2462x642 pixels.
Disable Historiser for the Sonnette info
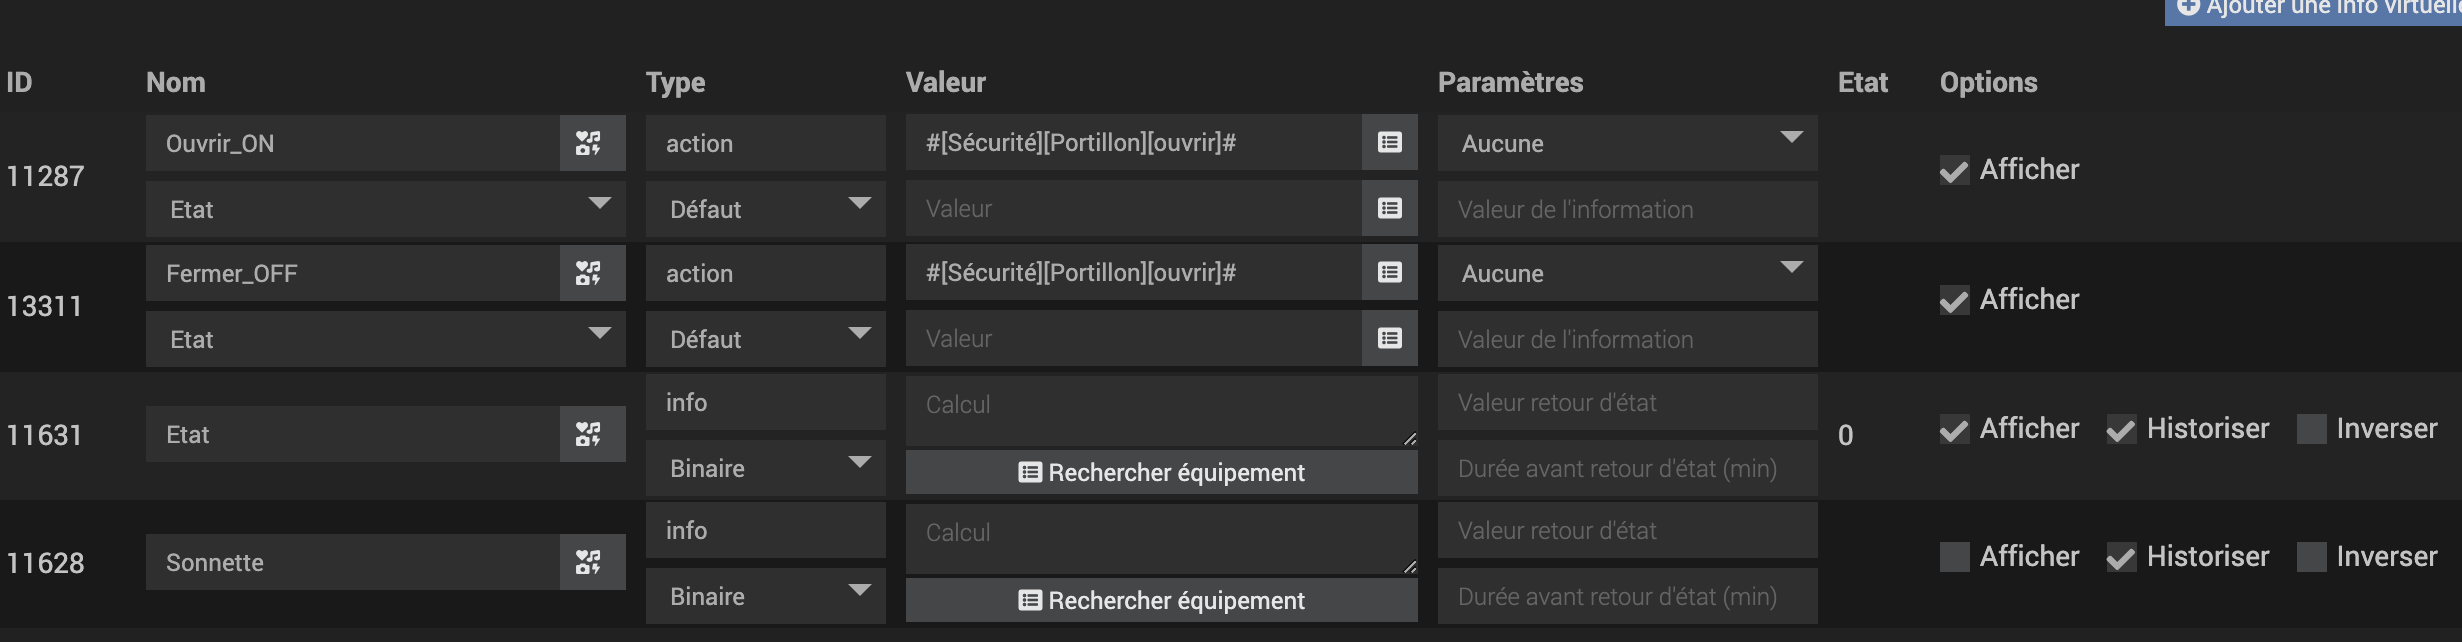2121,557
